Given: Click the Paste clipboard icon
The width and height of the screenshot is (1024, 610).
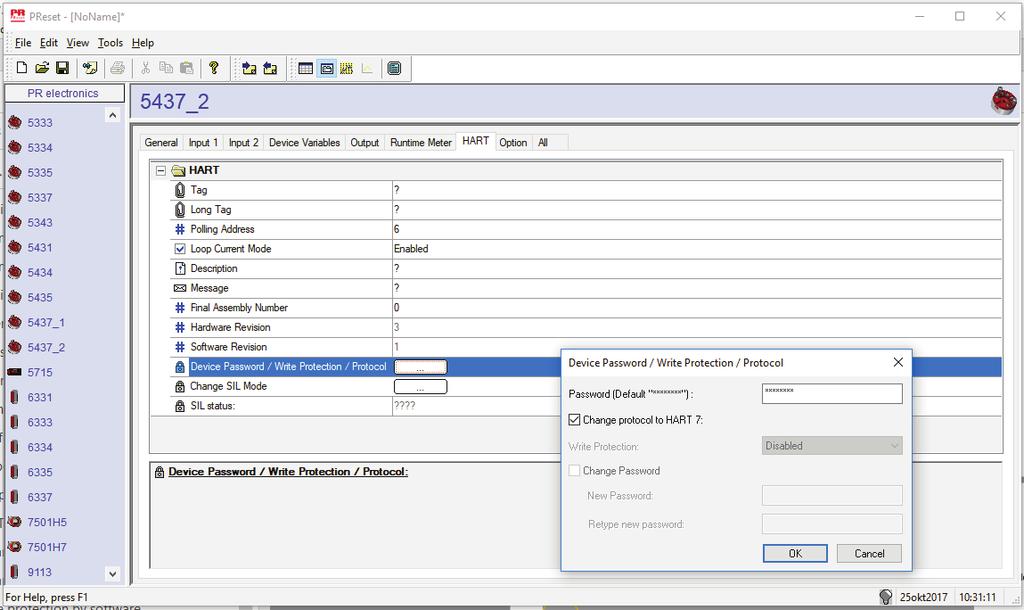Looking at the screenshot, I should tap(187, 68).
